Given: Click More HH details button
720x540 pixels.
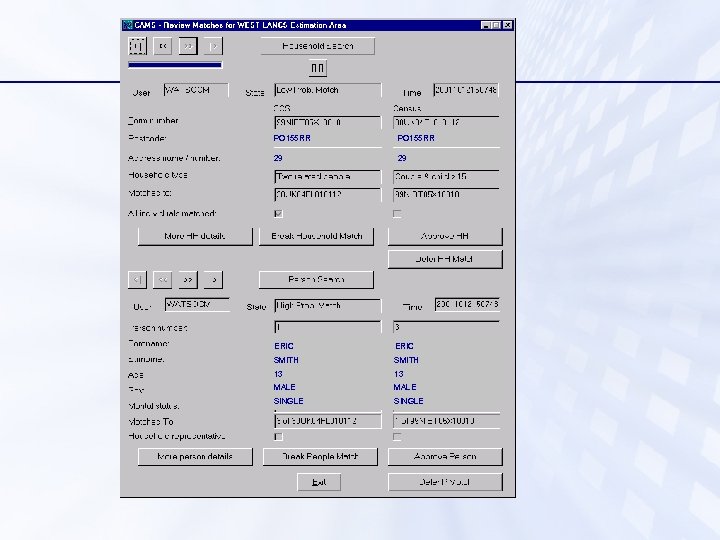Looking at the screenshot, I should pos(195,236).
